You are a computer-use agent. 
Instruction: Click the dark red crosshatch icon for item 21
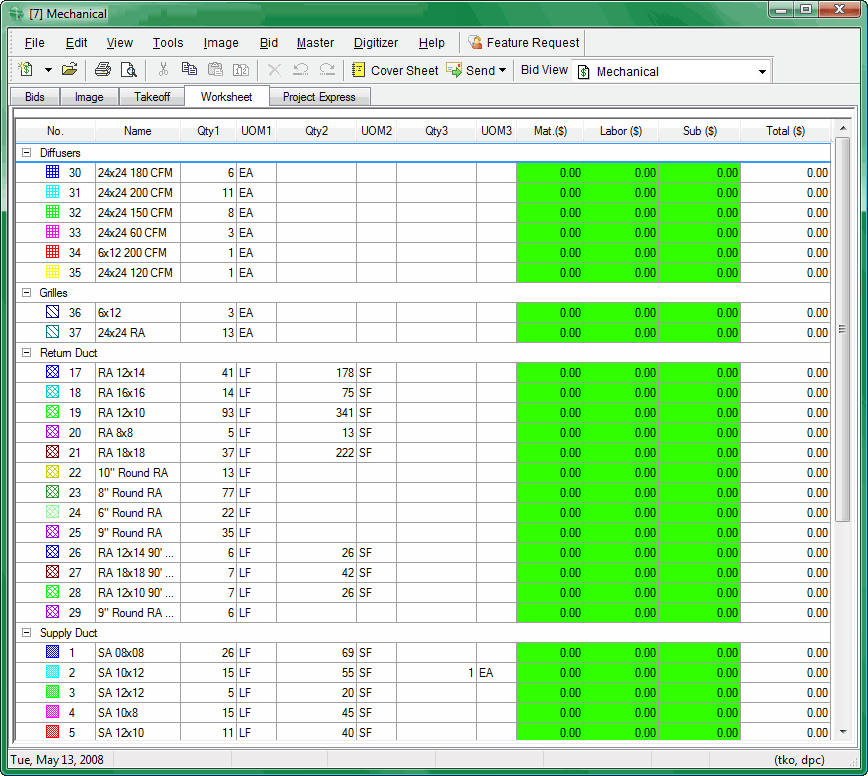[53, 452]
